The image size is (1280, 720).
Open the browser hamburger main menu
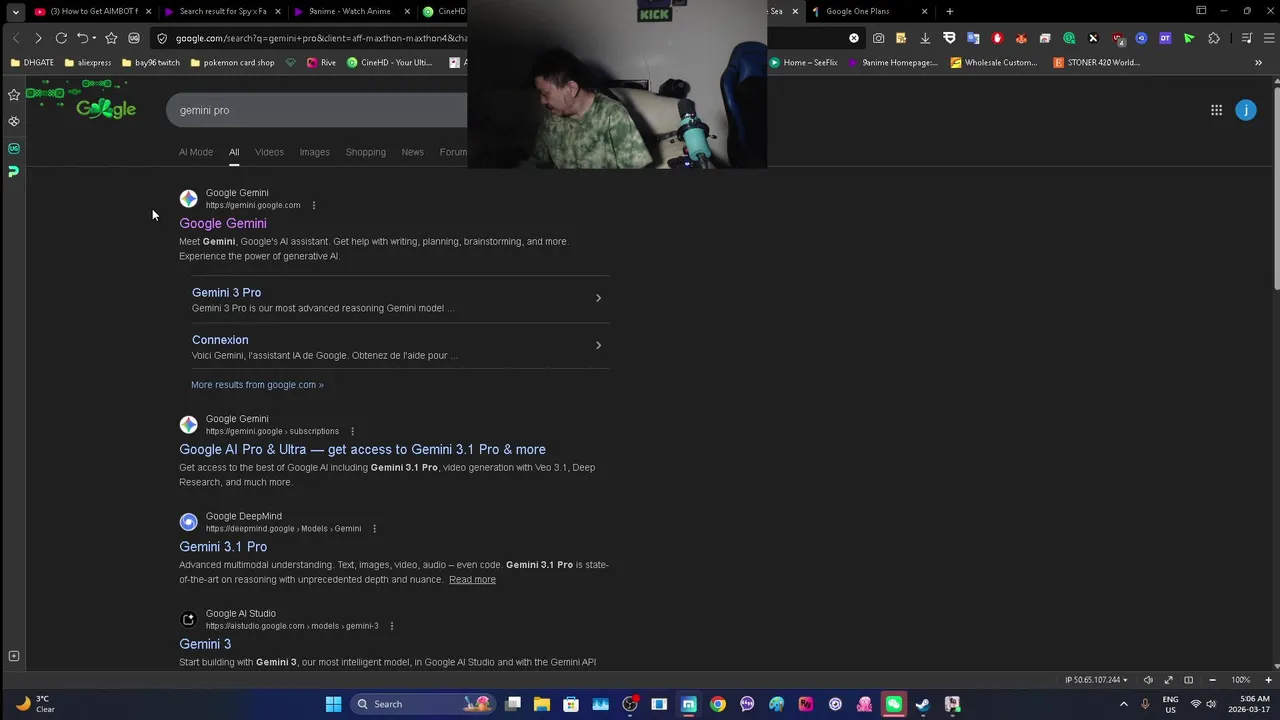point(1267,38)
